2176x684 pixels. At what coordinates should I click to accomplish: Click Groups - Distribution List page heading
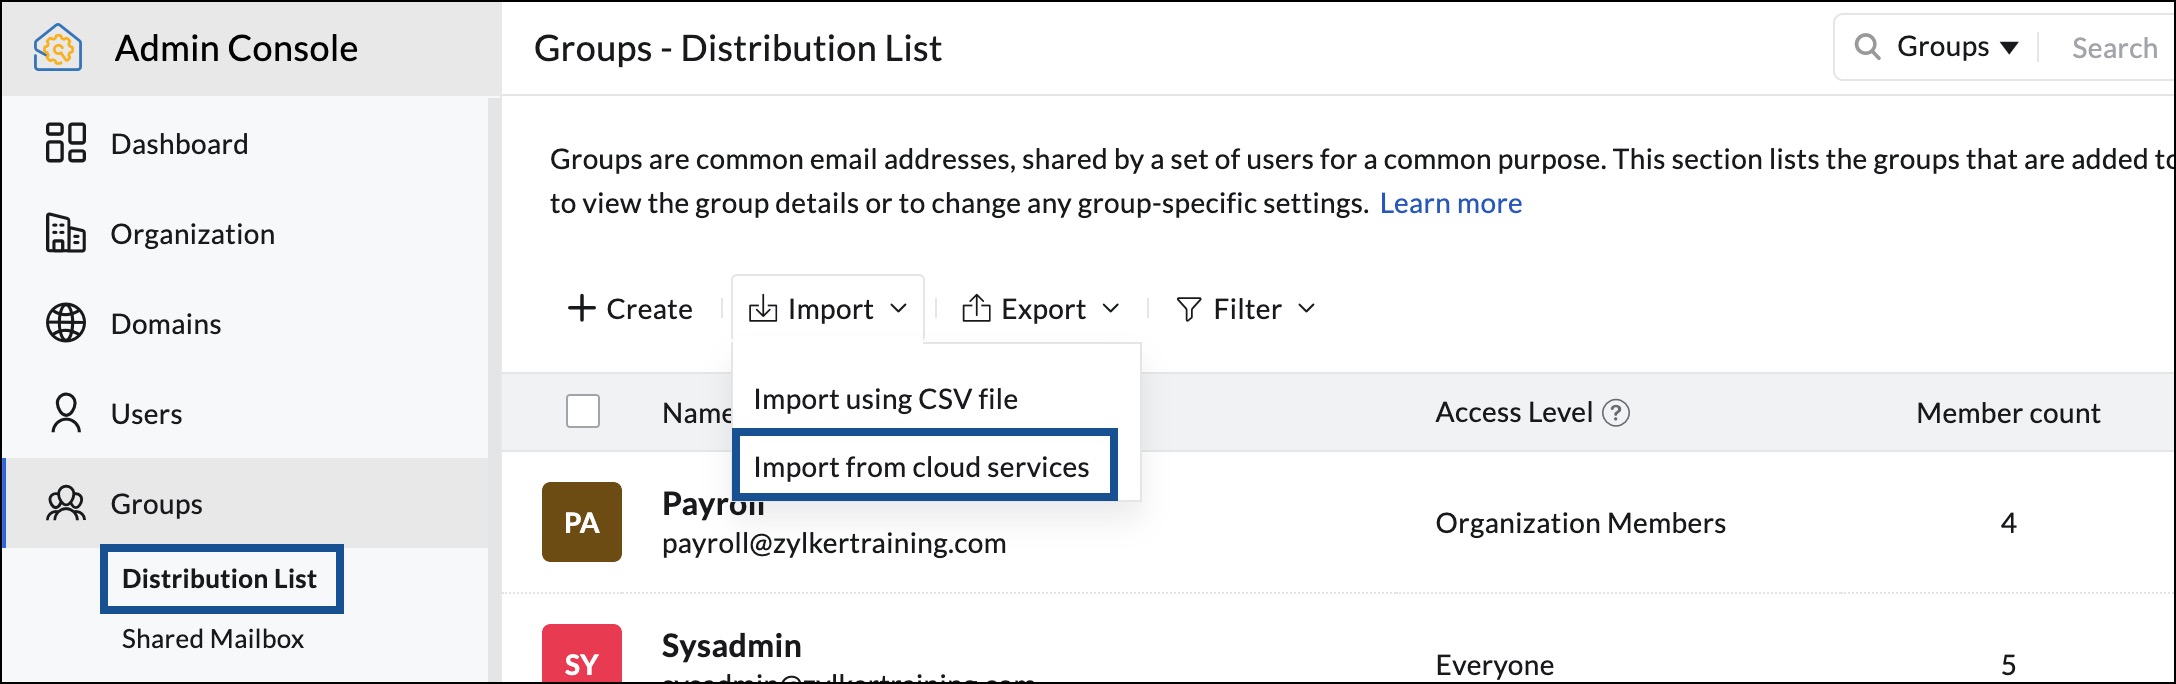[738, 48]
